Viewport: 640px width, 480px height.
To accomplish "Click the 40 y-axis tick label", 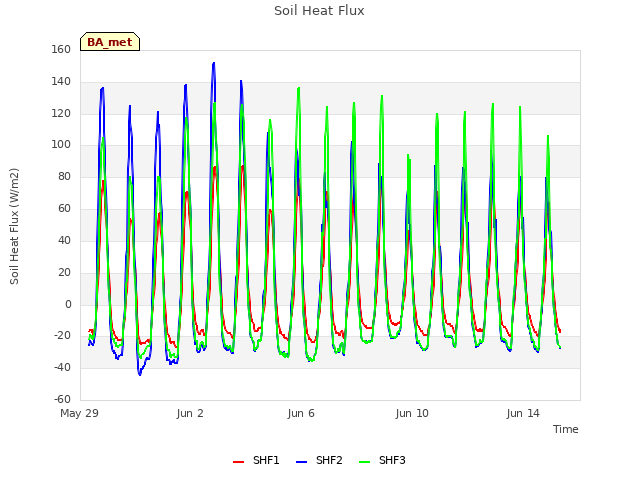I will coord(64,240).
